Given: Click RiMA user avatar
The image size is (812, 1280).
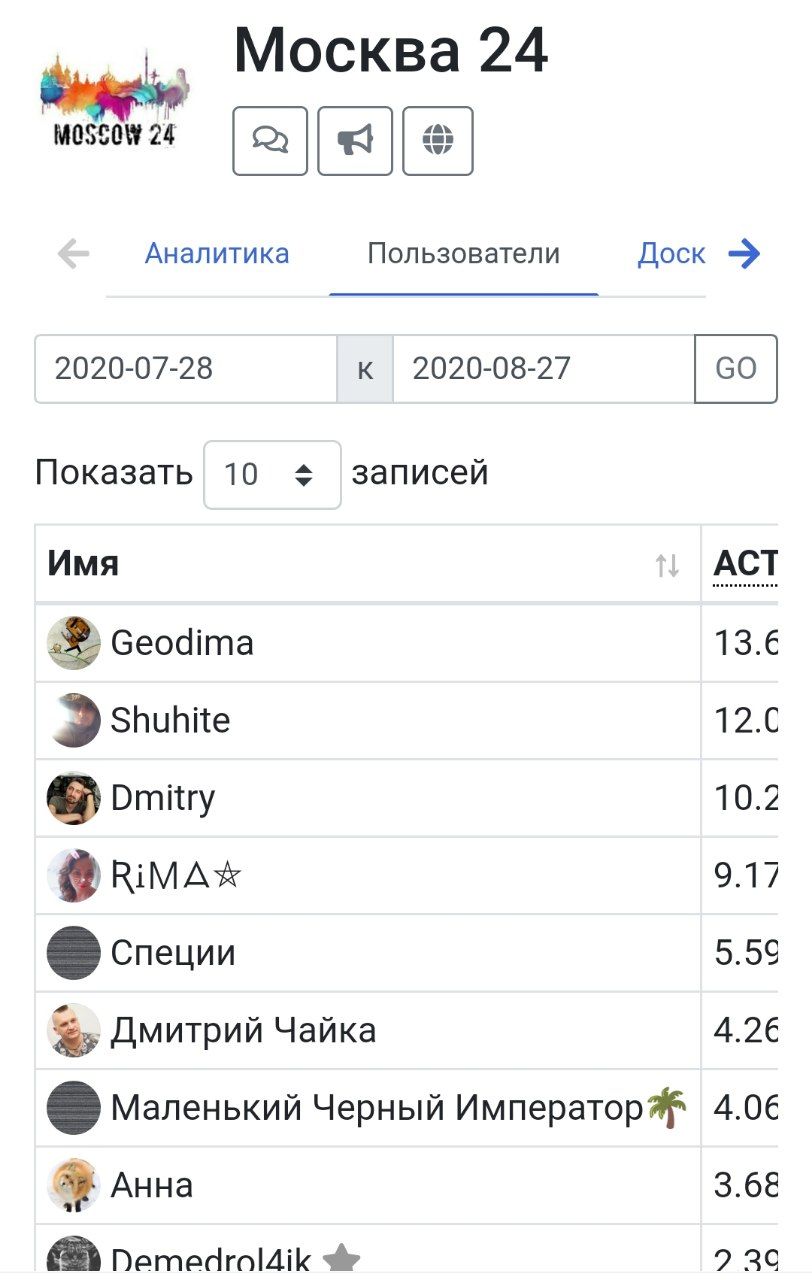Looking at the screenshot, I should (x=74, y=876).
